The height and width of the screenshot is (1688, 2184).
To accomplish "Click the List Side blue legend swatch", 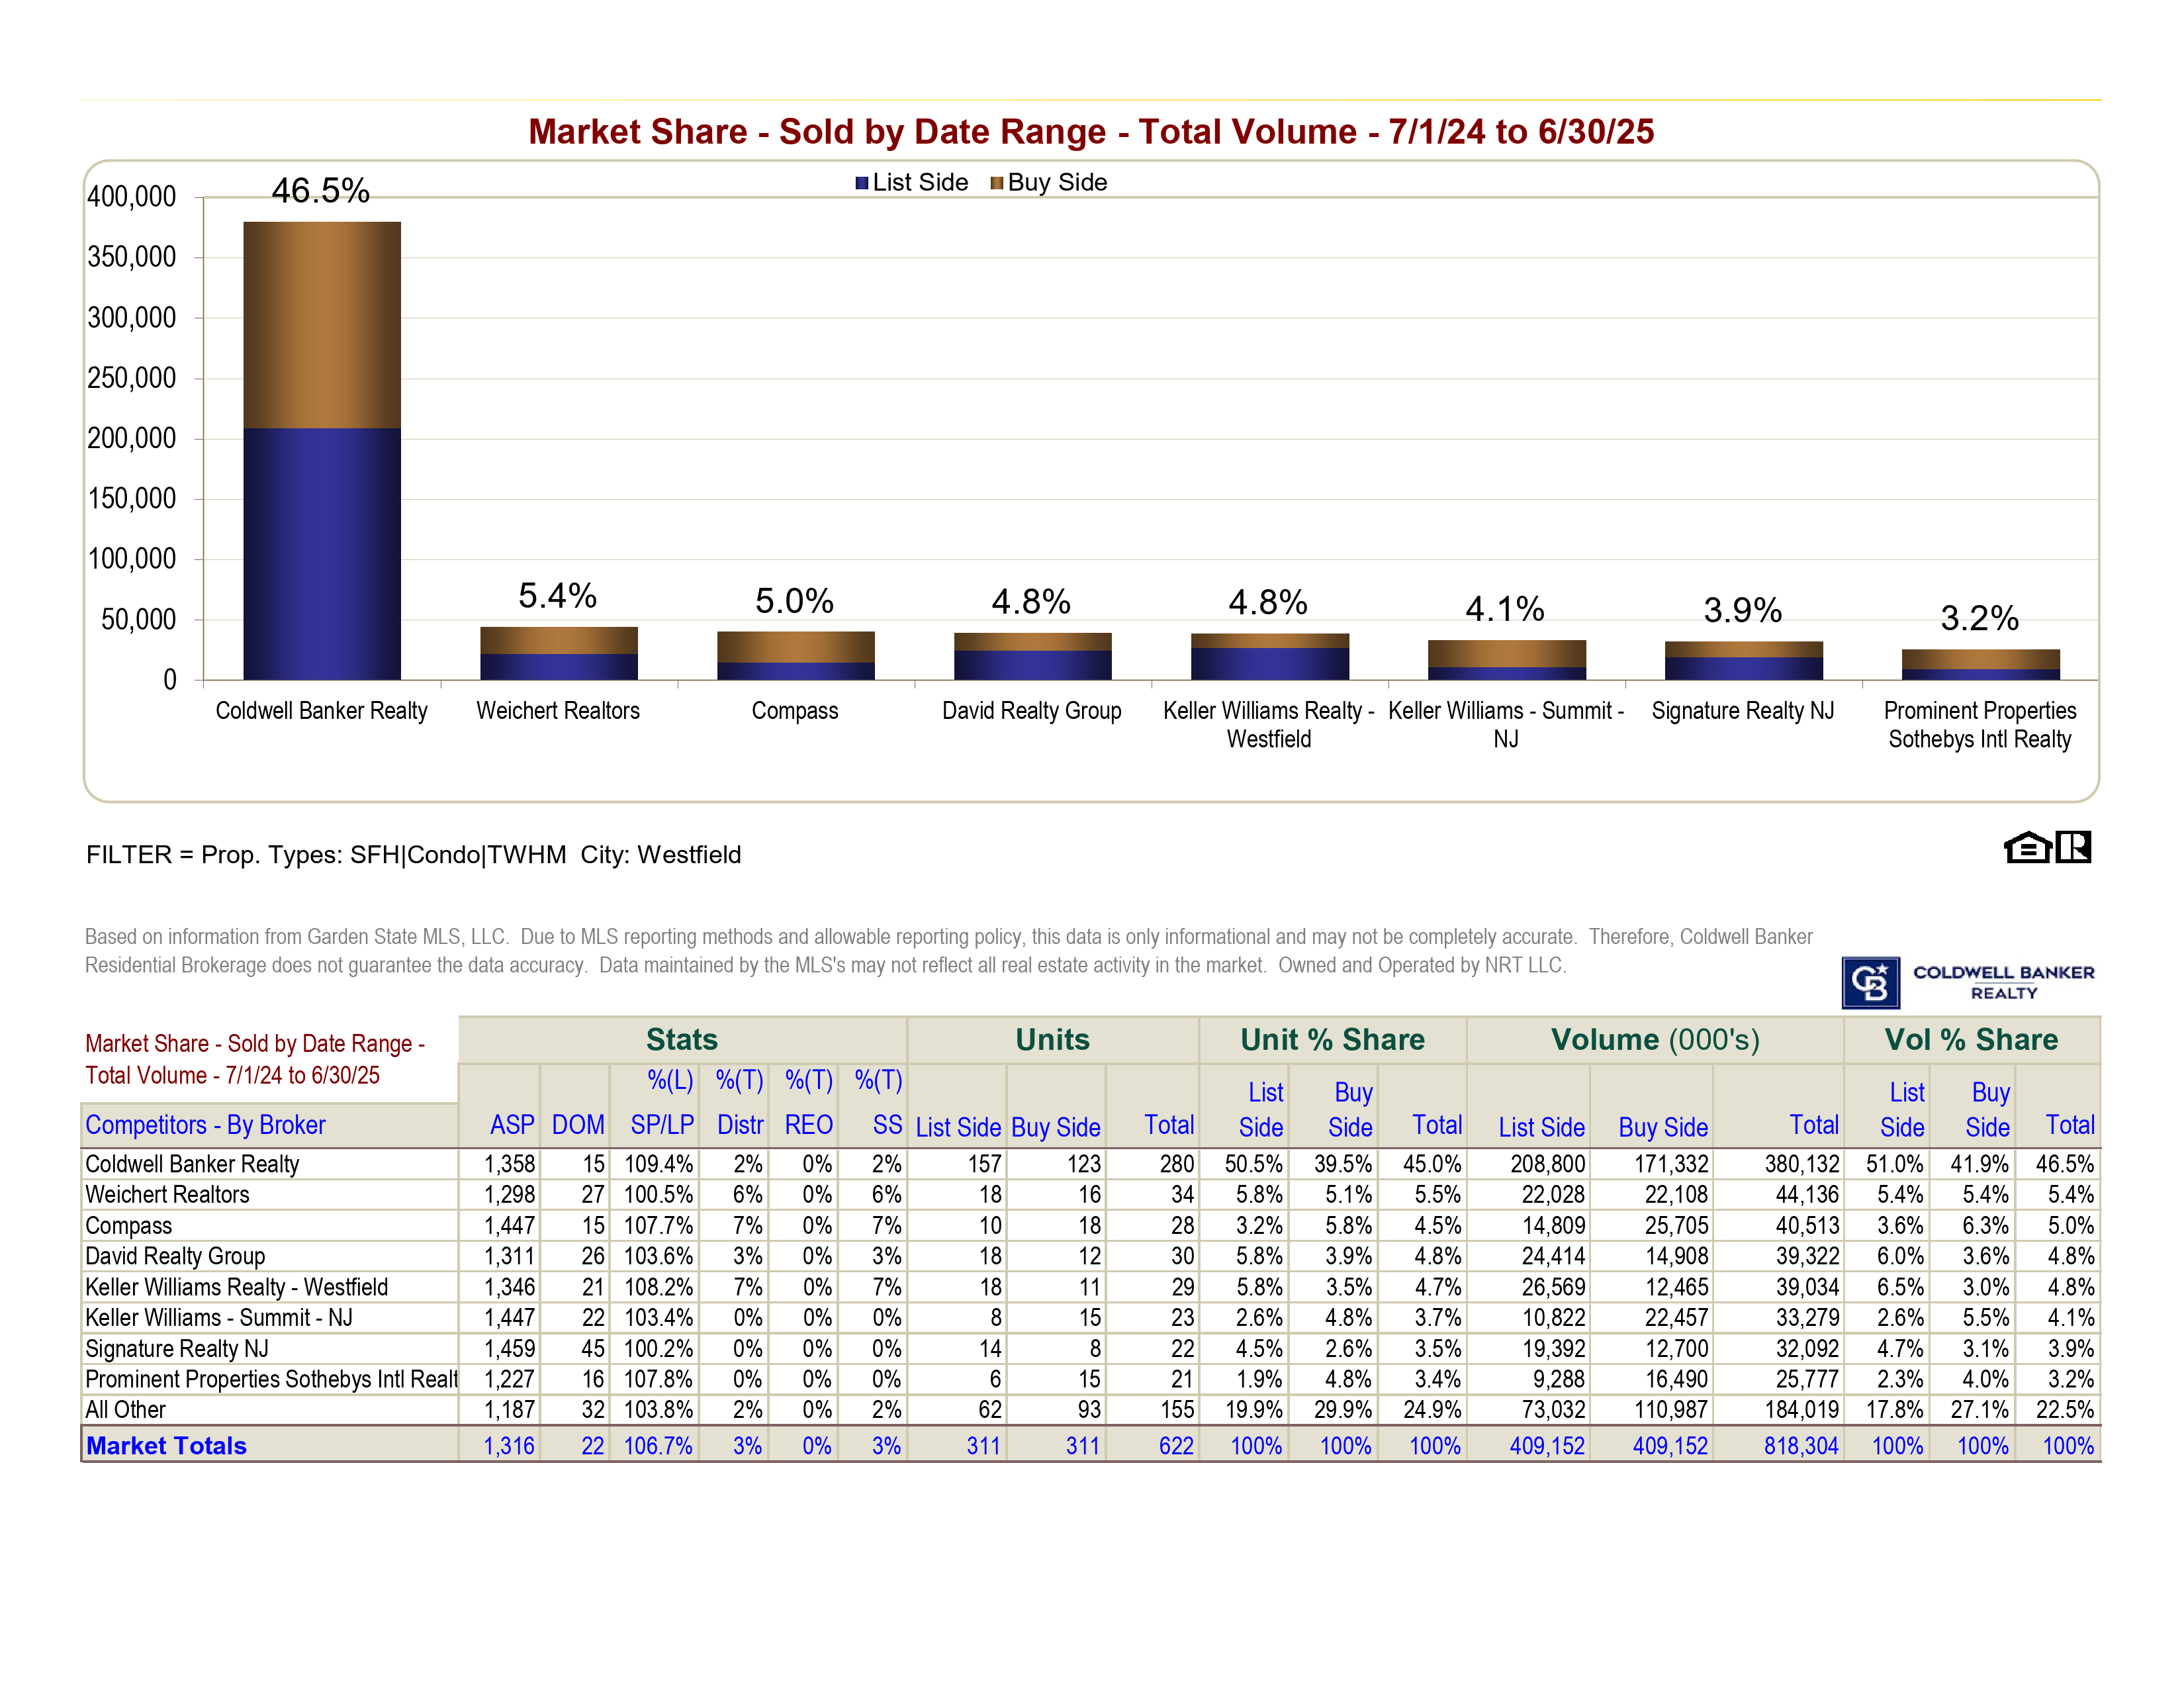I will pyautogui.click(x=861, y=183).
